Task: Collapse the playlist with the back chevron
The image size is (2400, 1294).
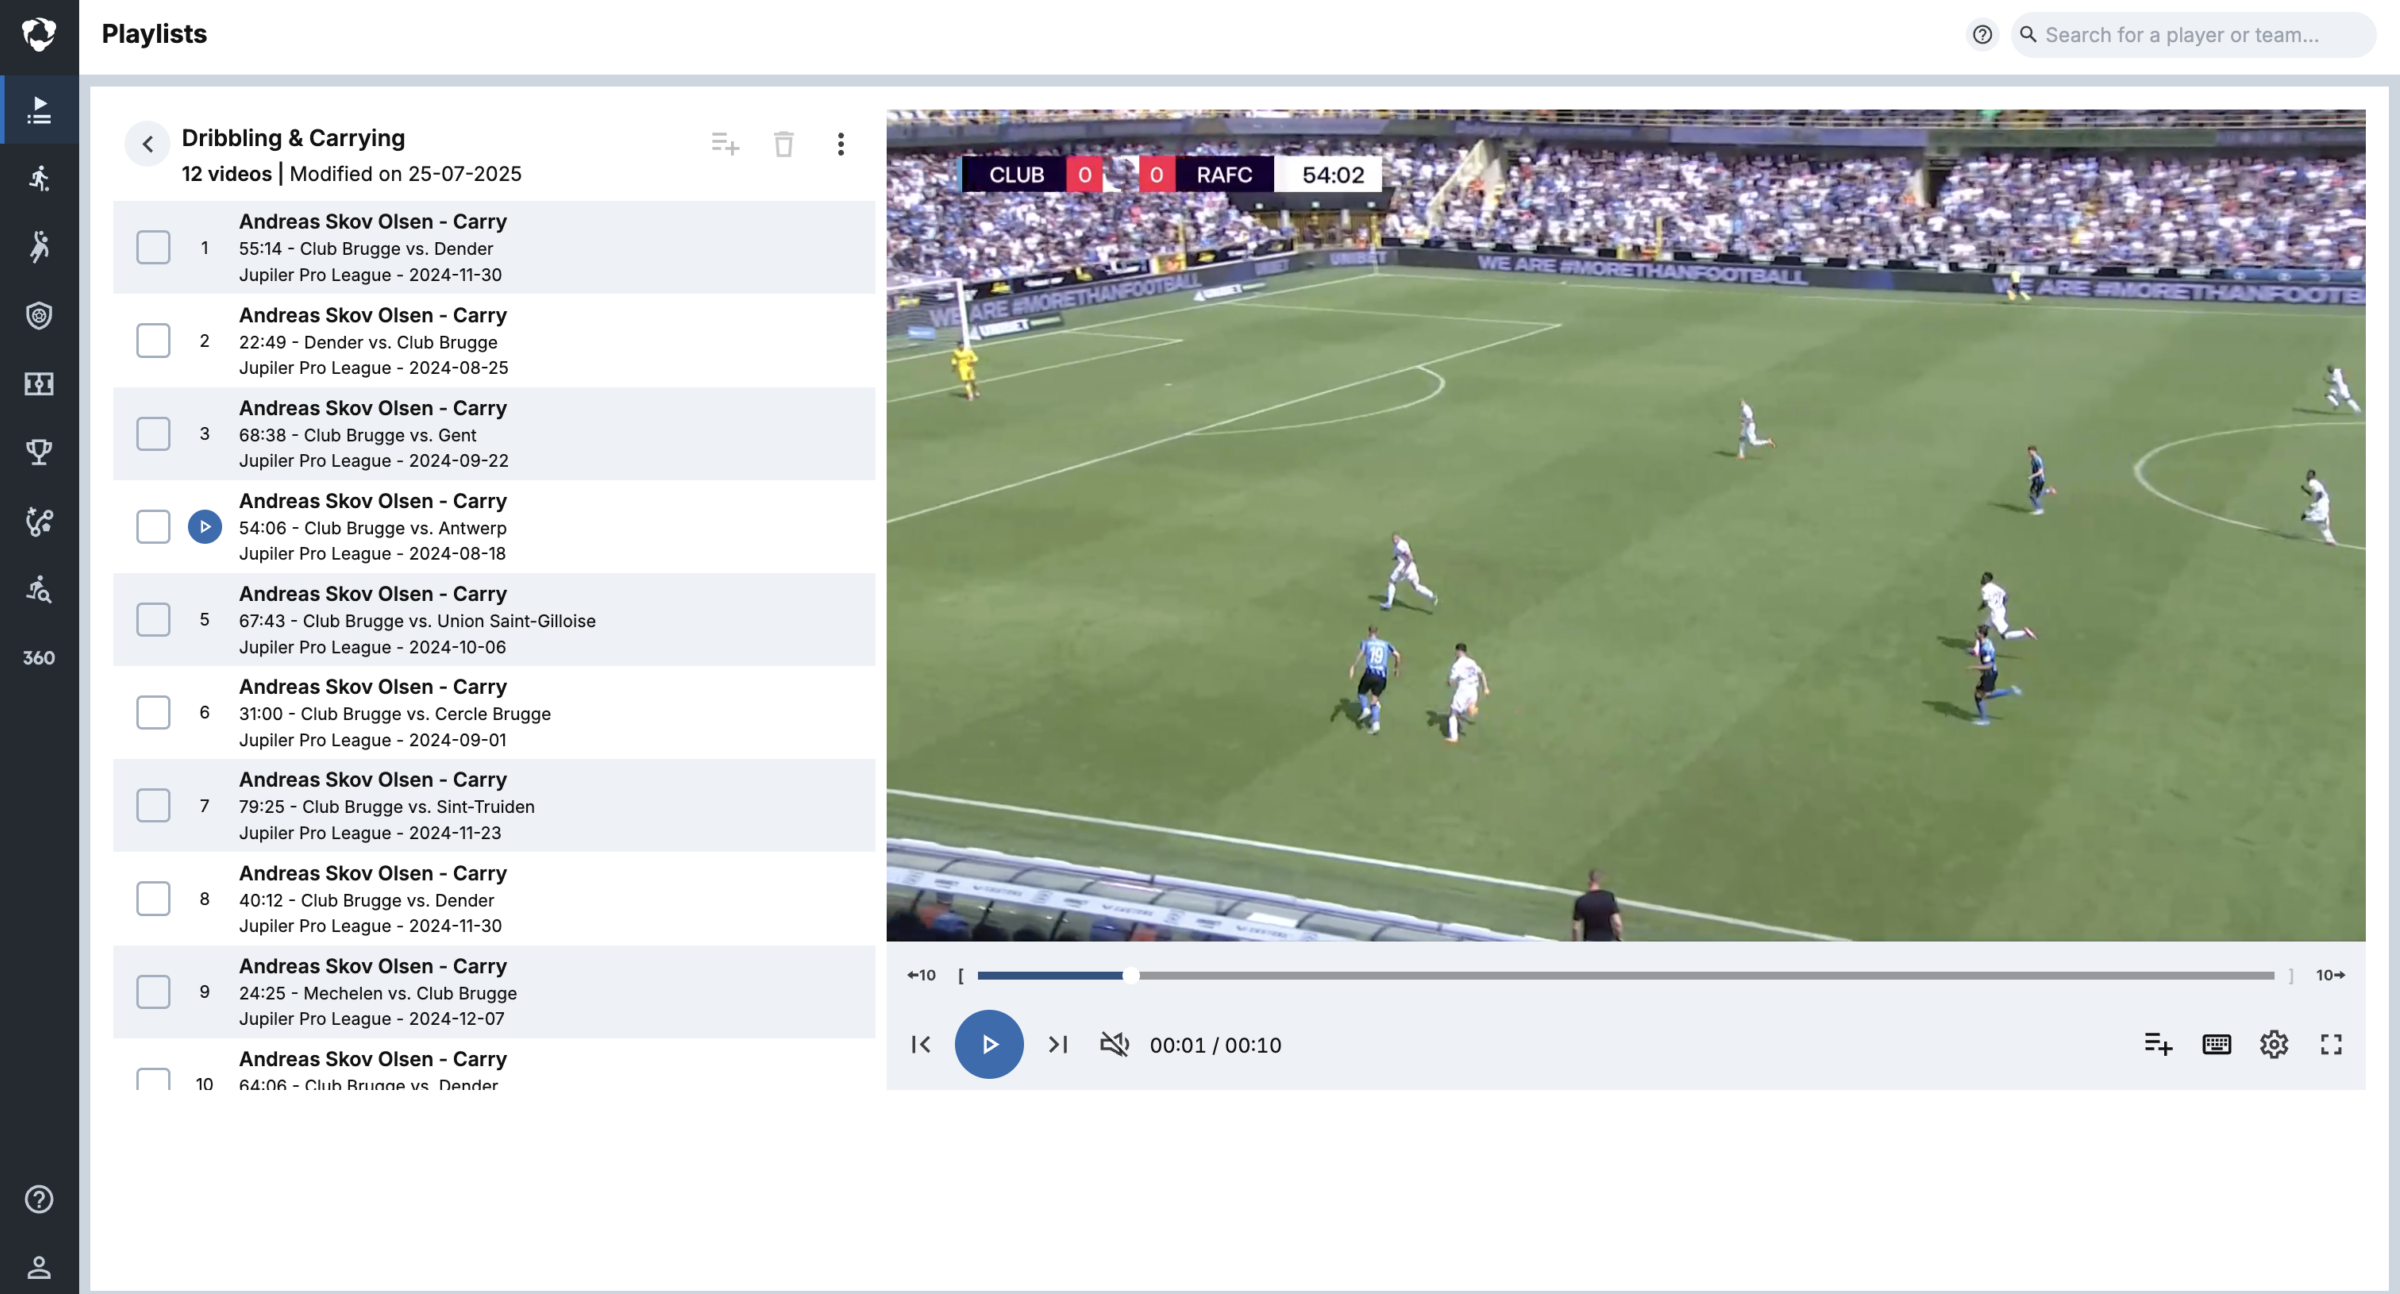Action: (147, 143)
